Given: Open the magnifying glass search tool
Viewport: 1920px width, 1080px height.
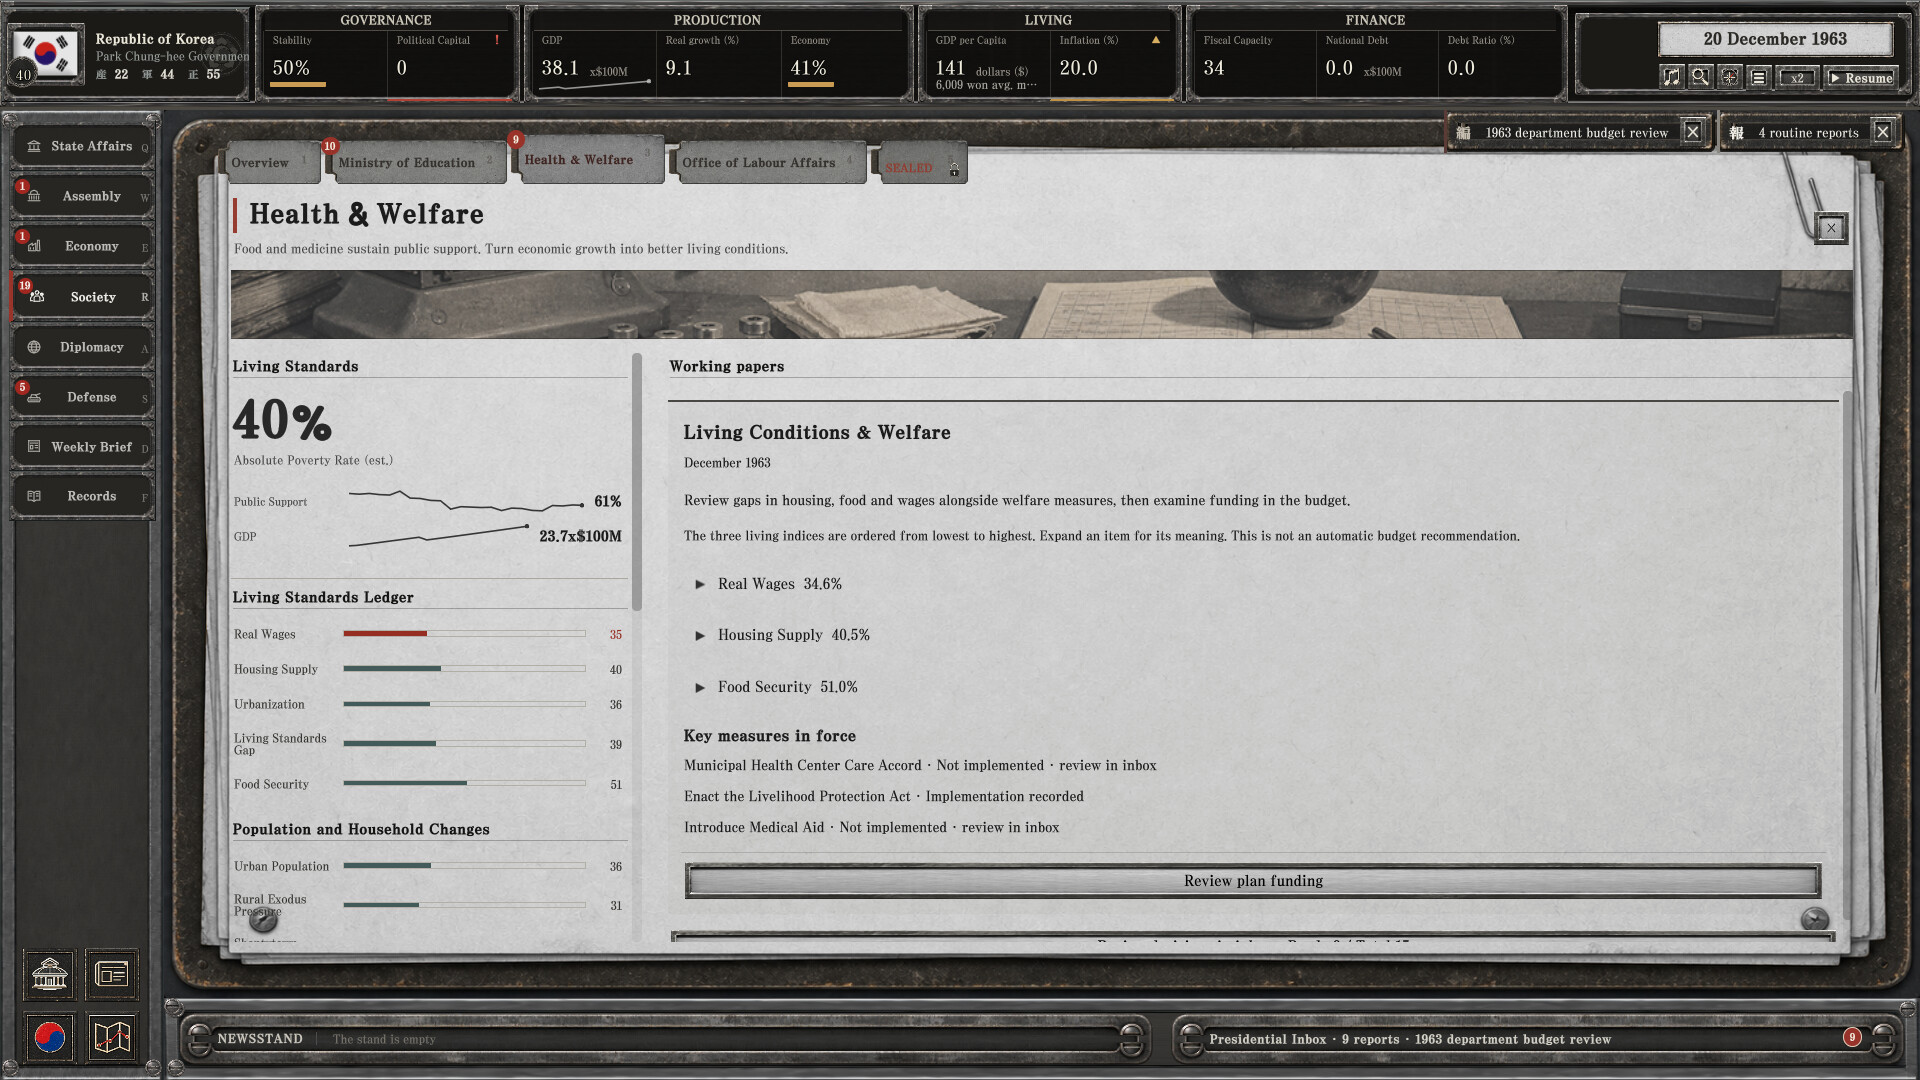Looking at the screenshot, I should click(x=1700, y=77).
